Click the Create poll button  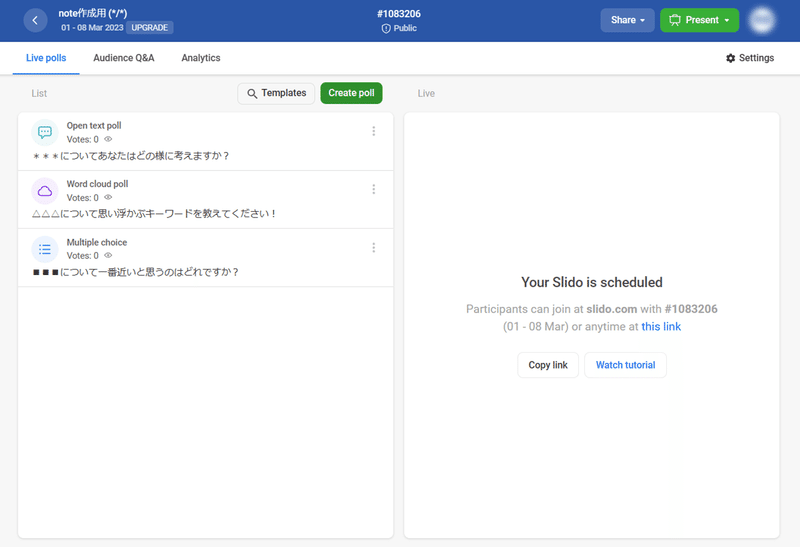point(351,93)
